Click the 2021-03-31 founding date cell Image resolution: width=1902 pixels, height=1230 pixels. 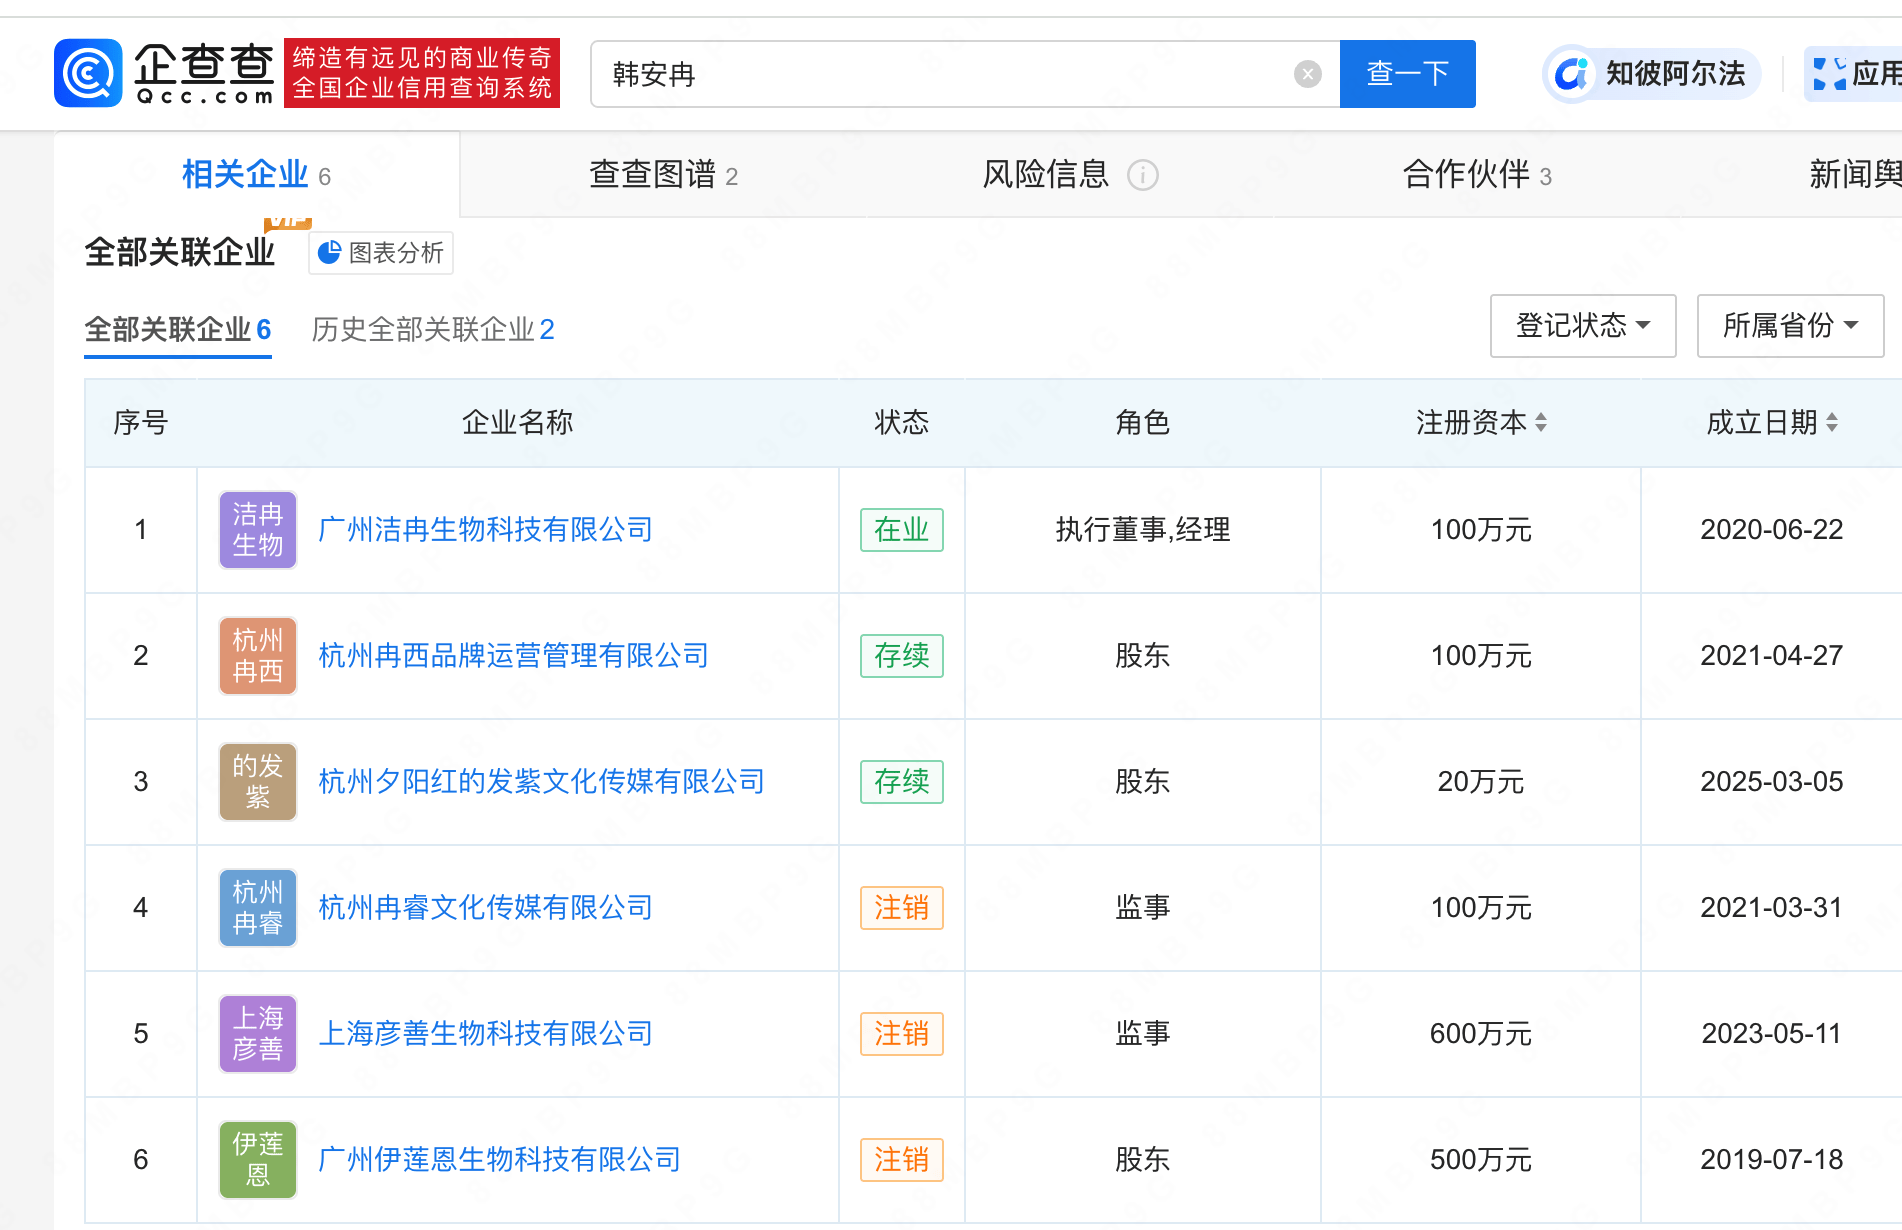(x=1772, y=908)
